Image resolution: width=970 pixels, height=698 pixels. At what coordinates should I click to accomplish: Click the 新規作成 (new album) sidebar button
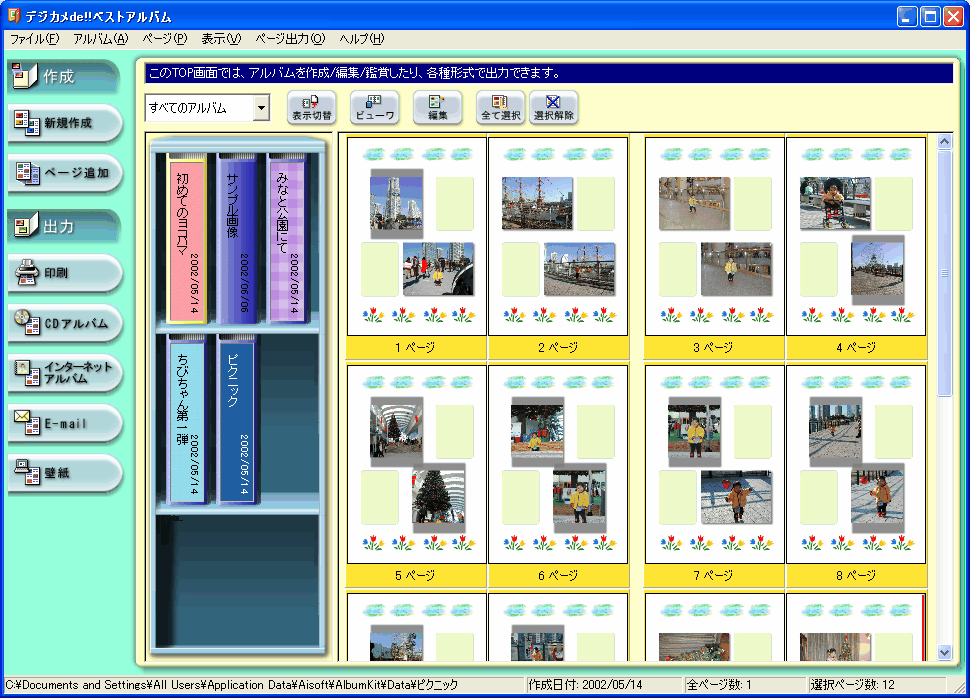pos(65,123)
